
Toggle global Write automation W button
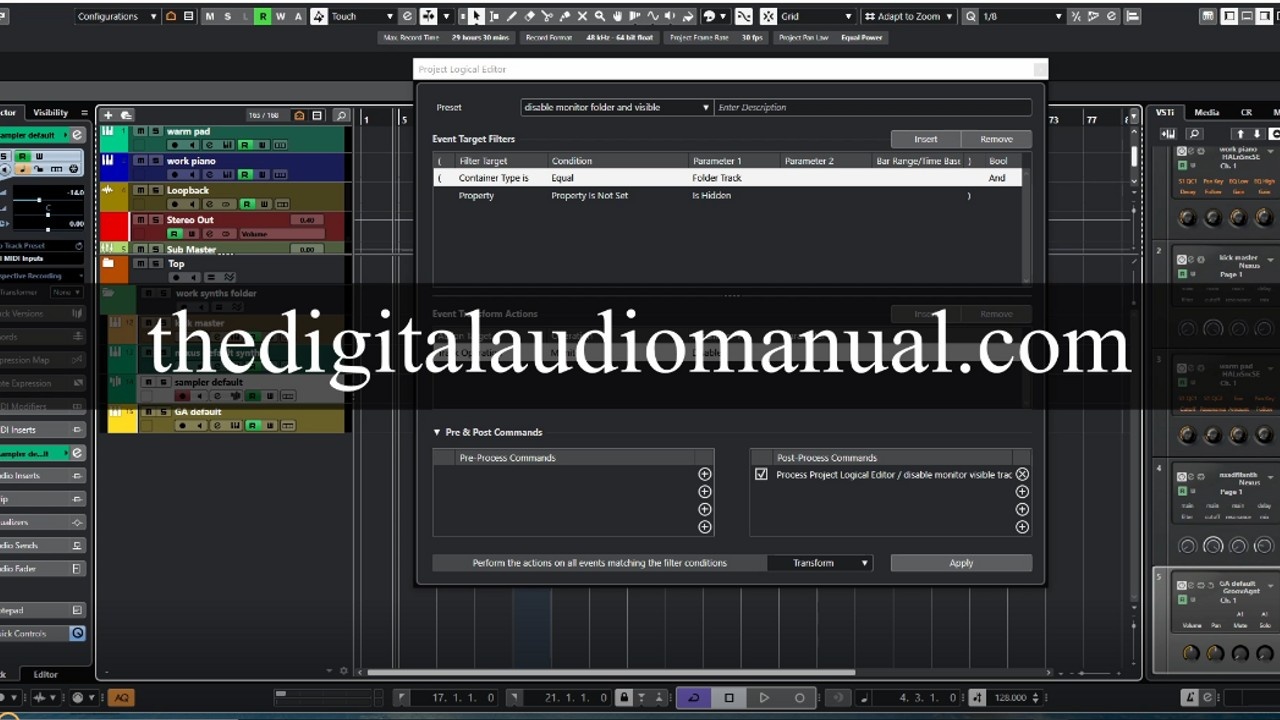click(280, 16)
